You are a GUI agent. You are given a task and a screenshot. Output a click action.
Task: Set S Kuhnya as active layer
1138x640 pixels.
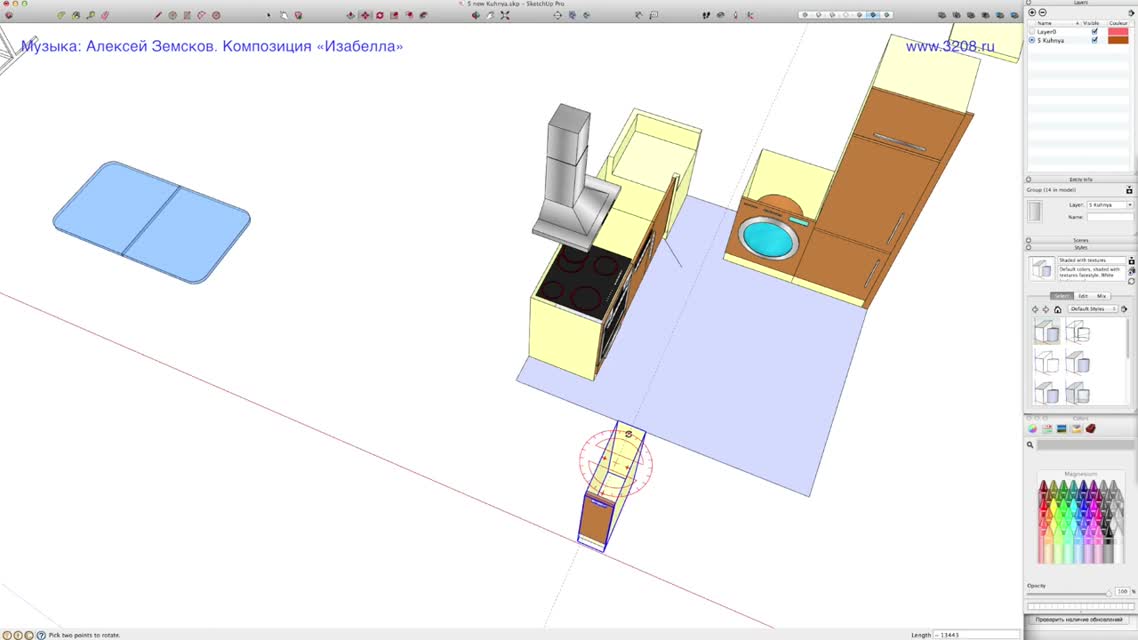[x=1032, y=41]
